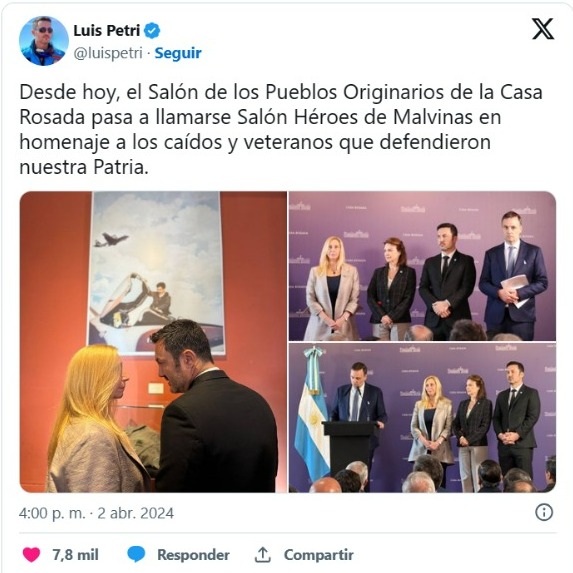This screenshot has width=573, height=573.
Task: Click the 2 abr. 2024 date
Action: [136, 513]
